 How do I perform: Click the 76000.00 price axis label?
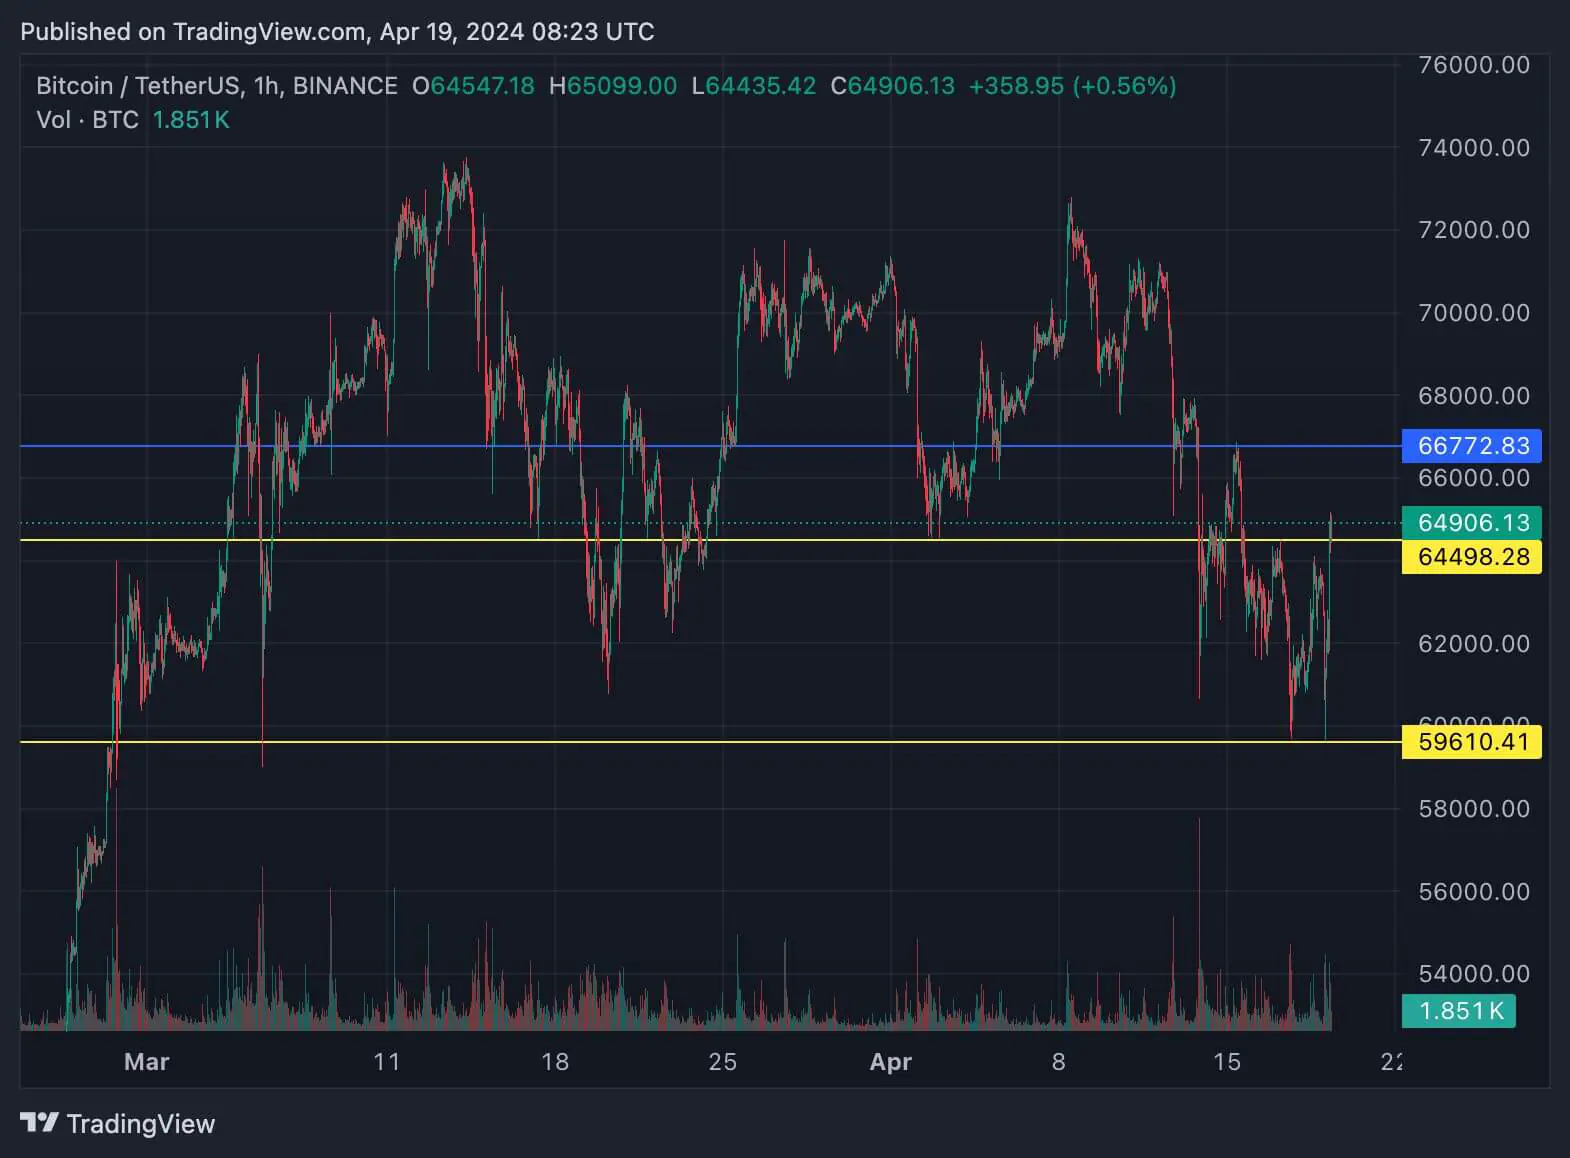(1474, 65)
